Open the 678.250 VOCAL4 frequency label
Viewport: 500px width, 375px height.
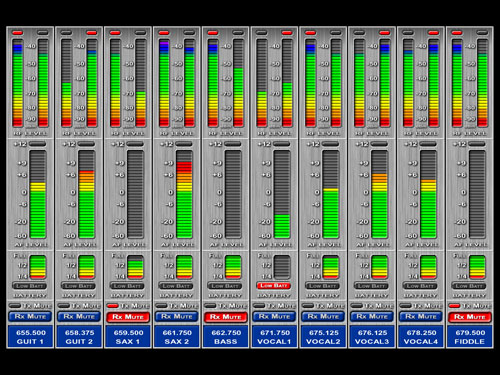tap(421, 337)
